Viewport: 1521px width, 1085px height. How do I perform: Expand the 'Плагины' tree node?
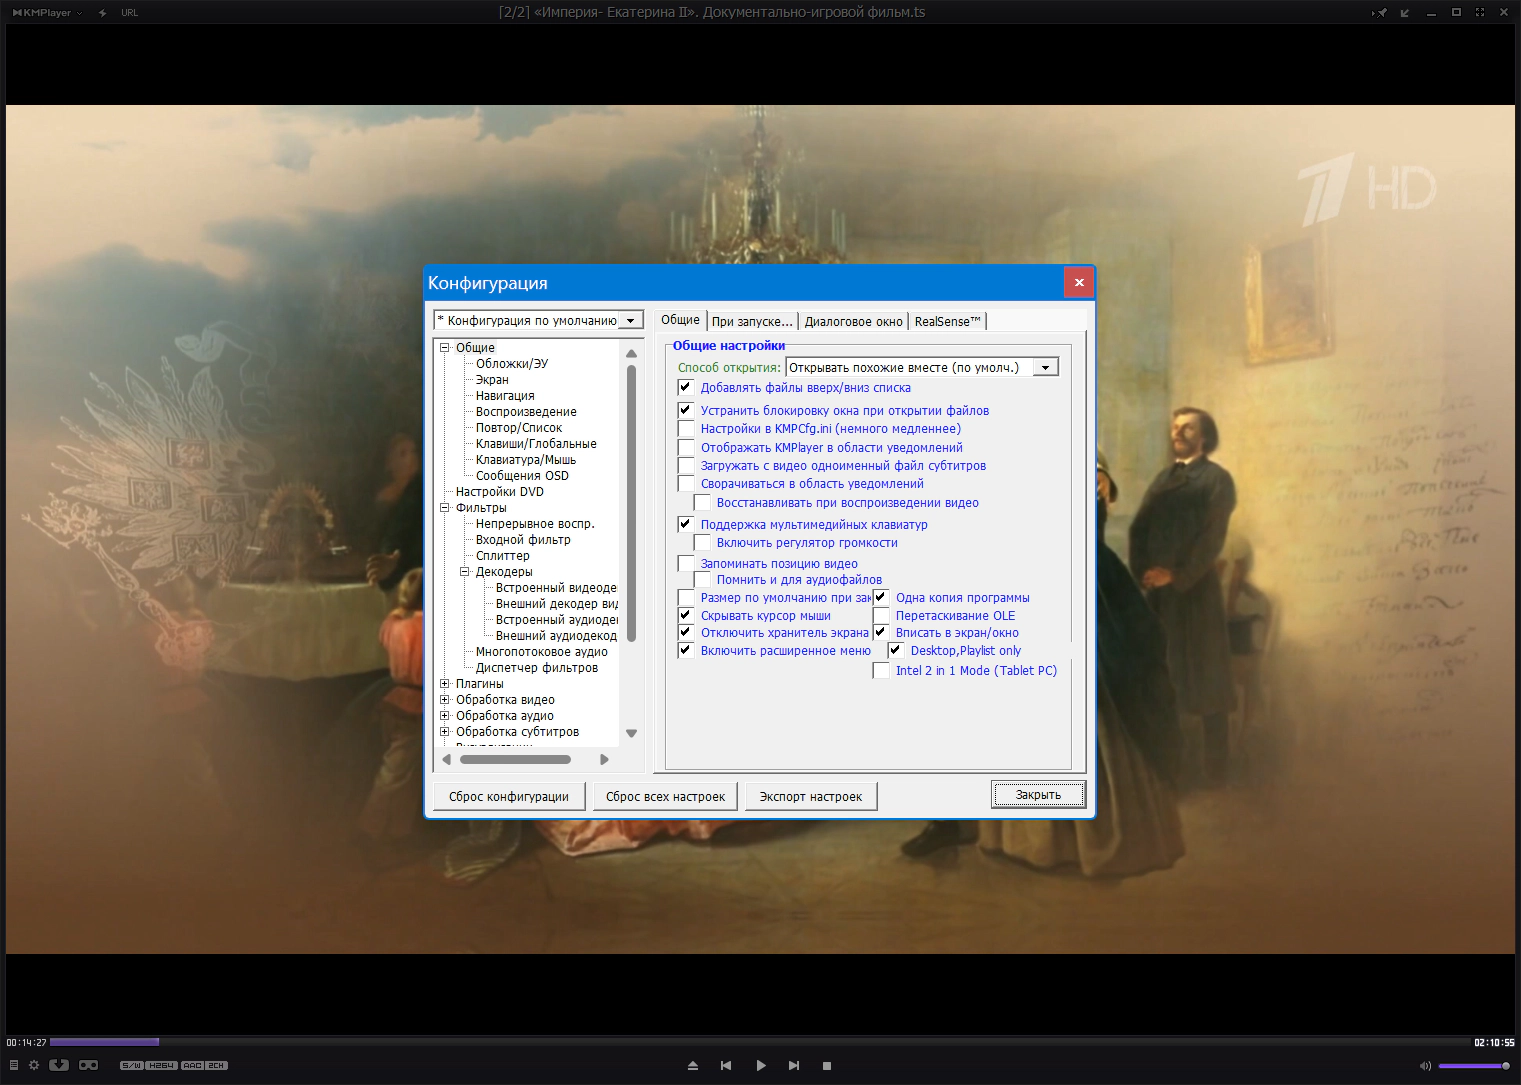[445, 684]
